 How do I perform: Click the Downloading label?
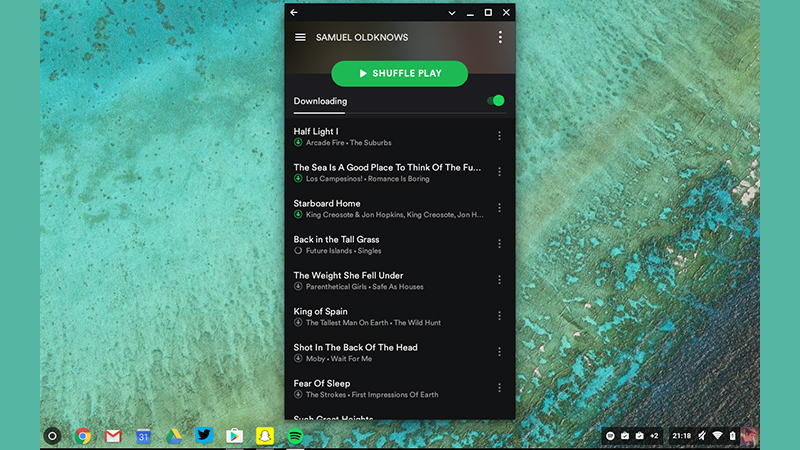pos(320,101)
